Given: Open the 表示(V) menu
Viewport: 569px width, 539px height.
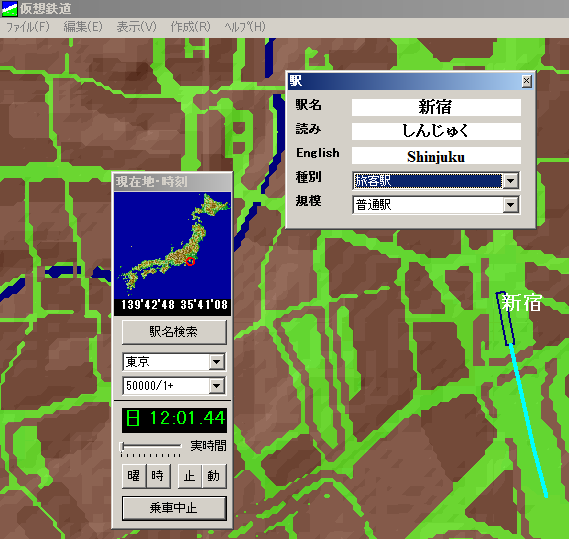Looking at the screenshot, I should 136,27.
